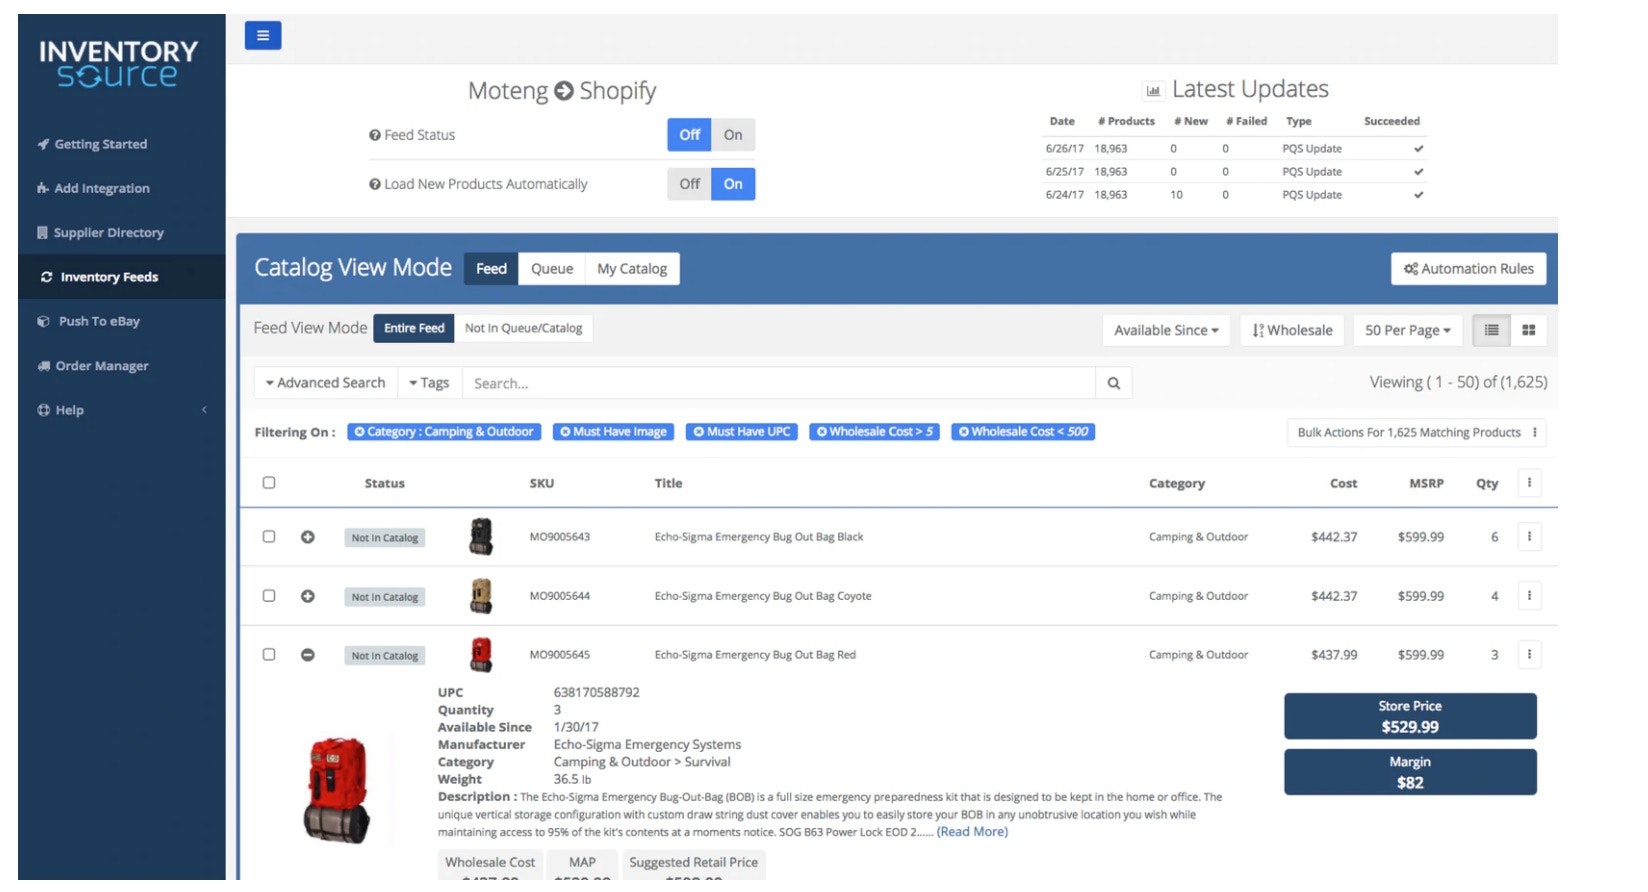The height and width of the screenshot is (892, 1648).
Task: Open Supplier Directory in sidebar
Action: tap(108, 233)
